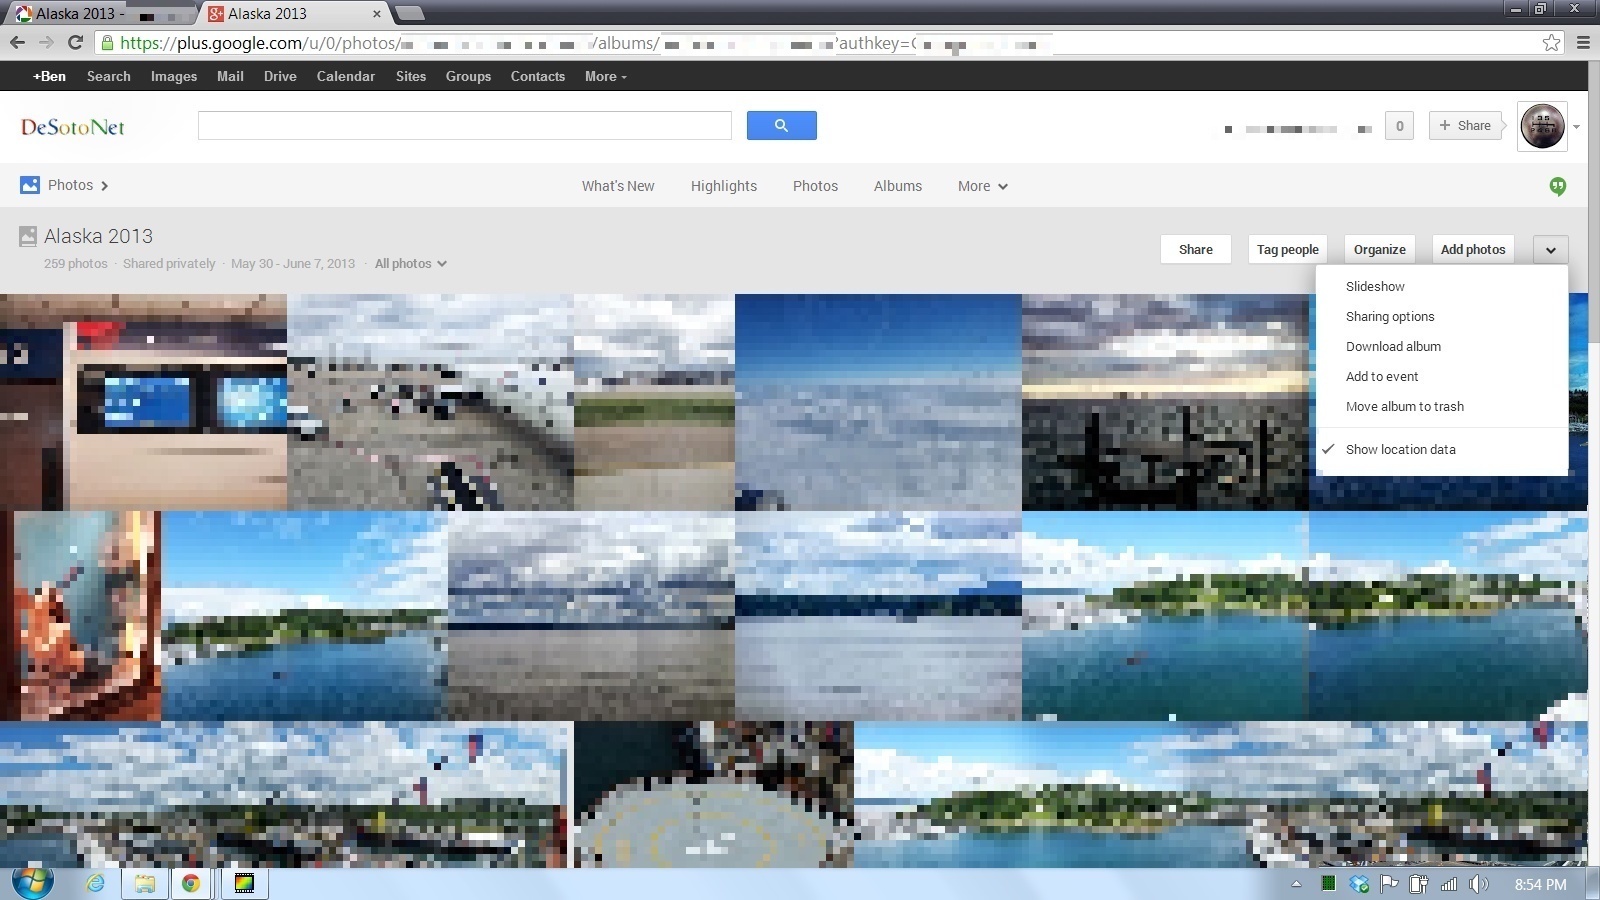Open the blue sky clouds photo thumbnail
This screenshot has width=1600, height=900.
(878, 402)
